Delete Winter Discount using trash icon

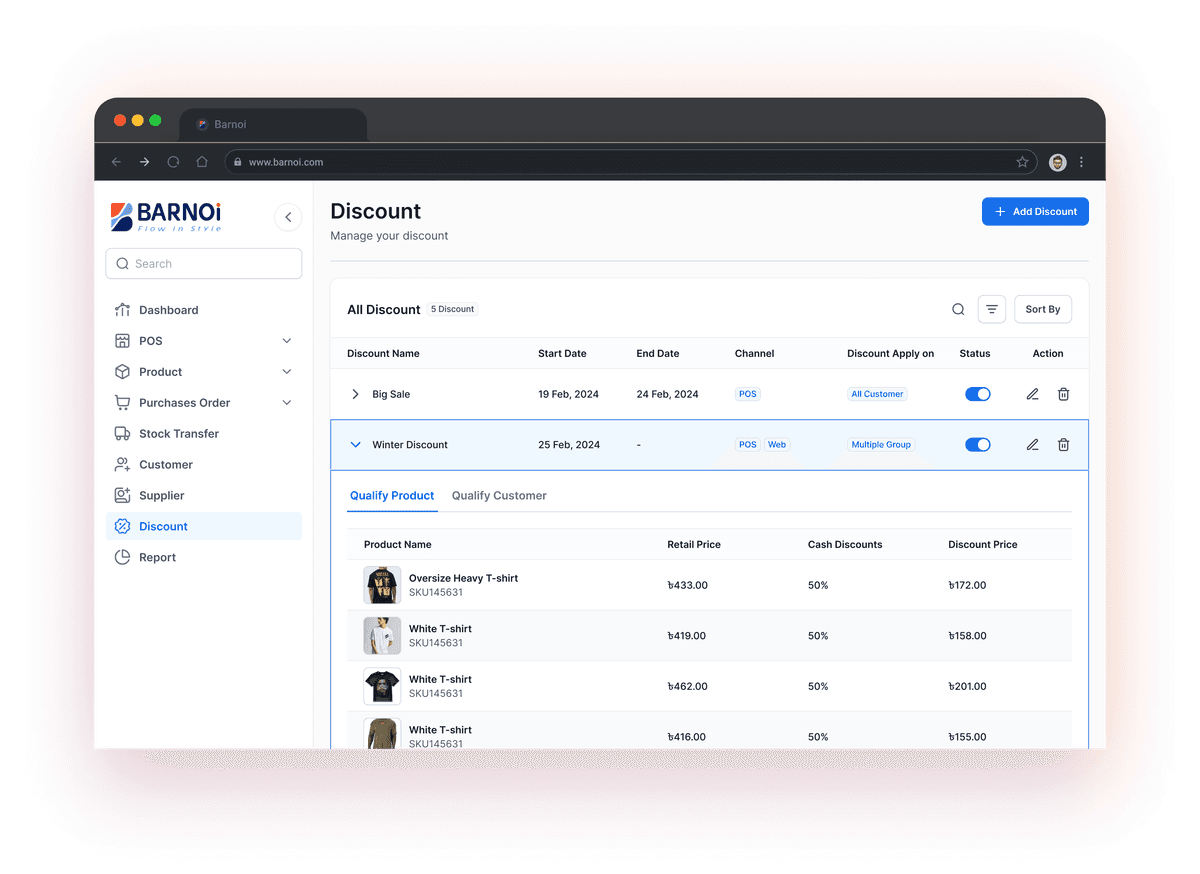[x=1063, y=445]
